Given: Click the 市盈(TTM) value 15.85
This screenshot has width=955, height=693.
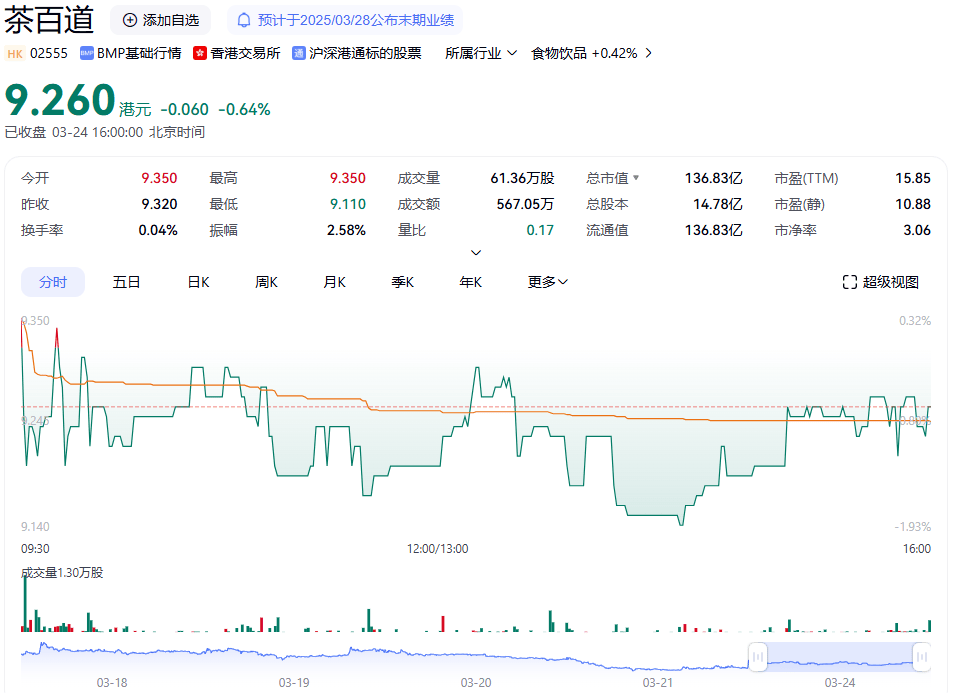Looking at the screenshot, I should pyautogui.click(x=913, y=178).
